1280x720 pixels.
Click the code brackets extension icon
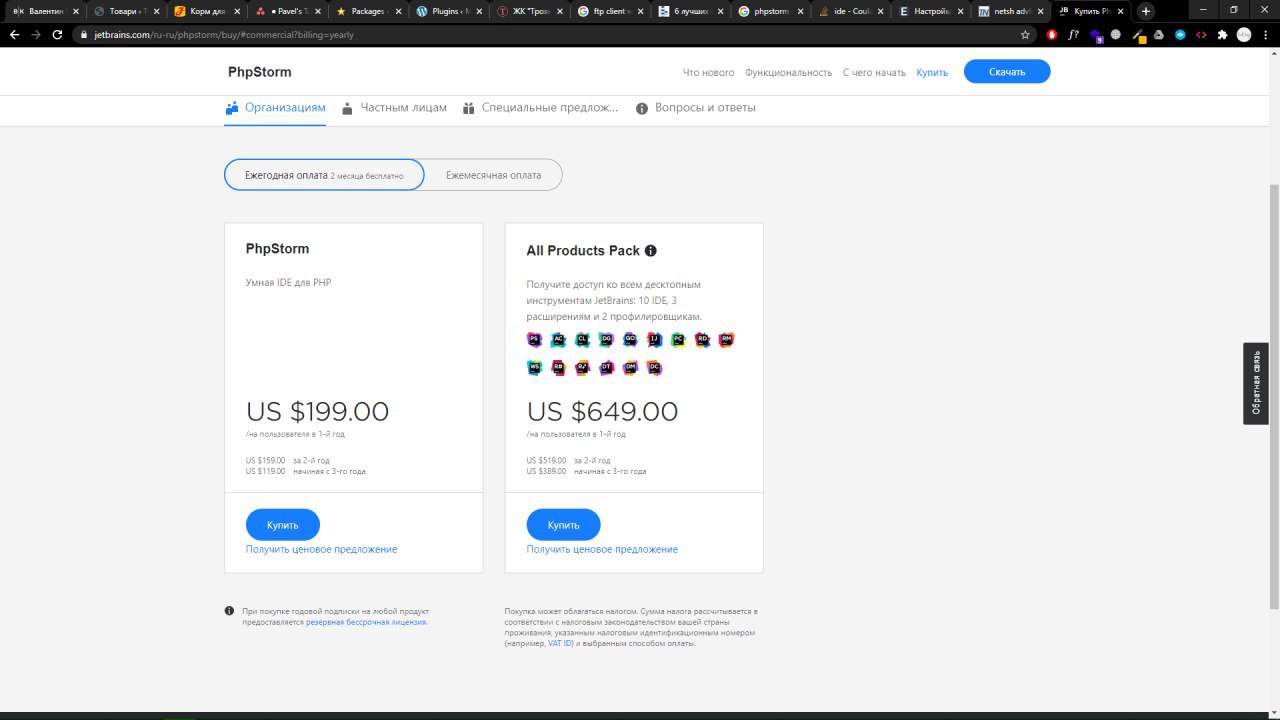point(1201,34)
